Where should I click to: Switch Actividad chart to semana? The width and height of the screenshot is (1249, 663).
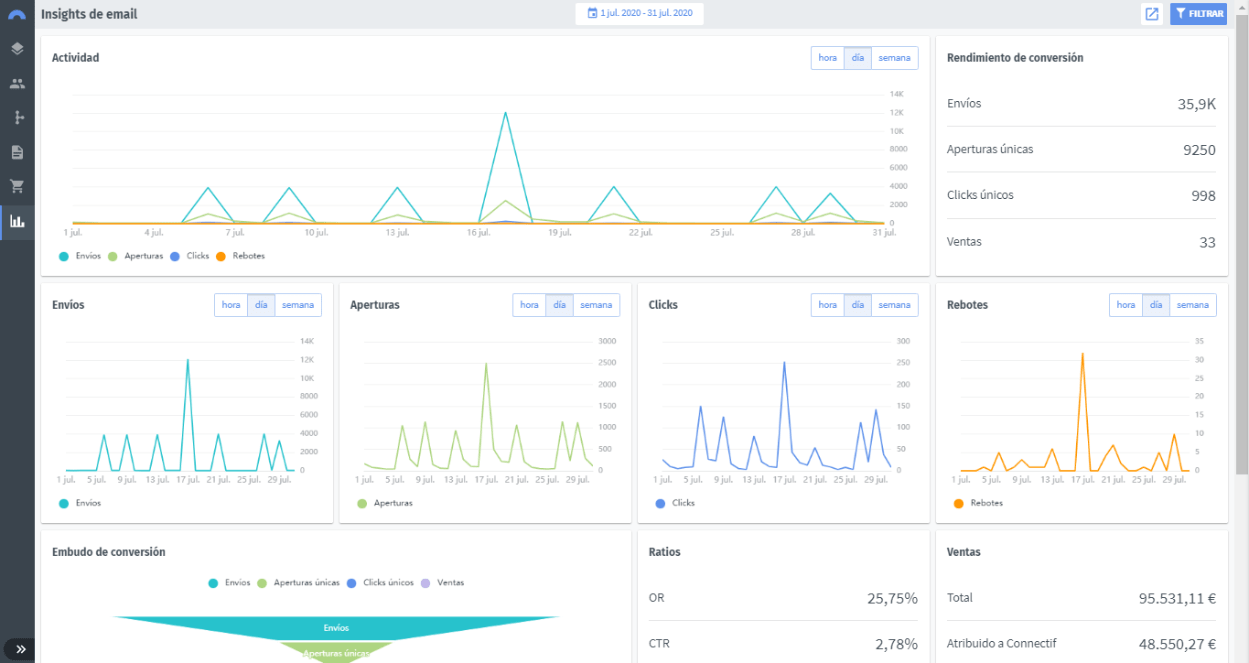(895, 58)
